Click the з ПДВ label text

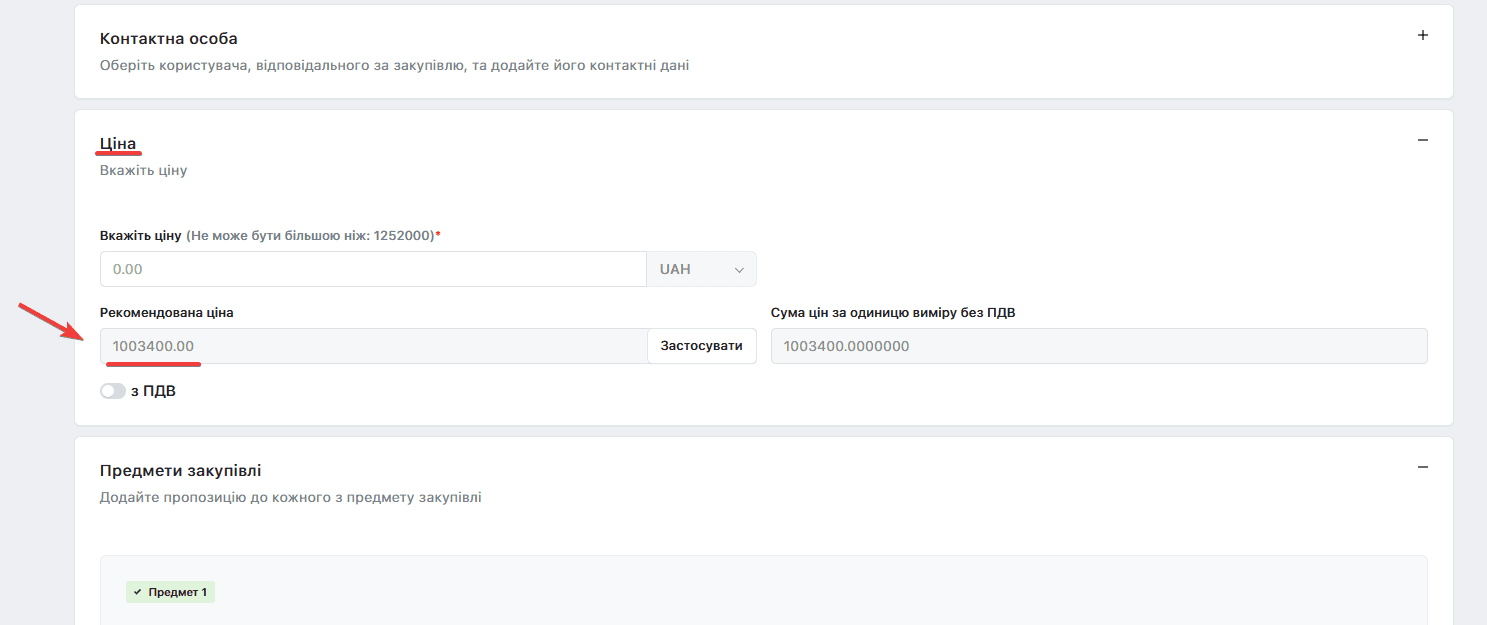153,391
